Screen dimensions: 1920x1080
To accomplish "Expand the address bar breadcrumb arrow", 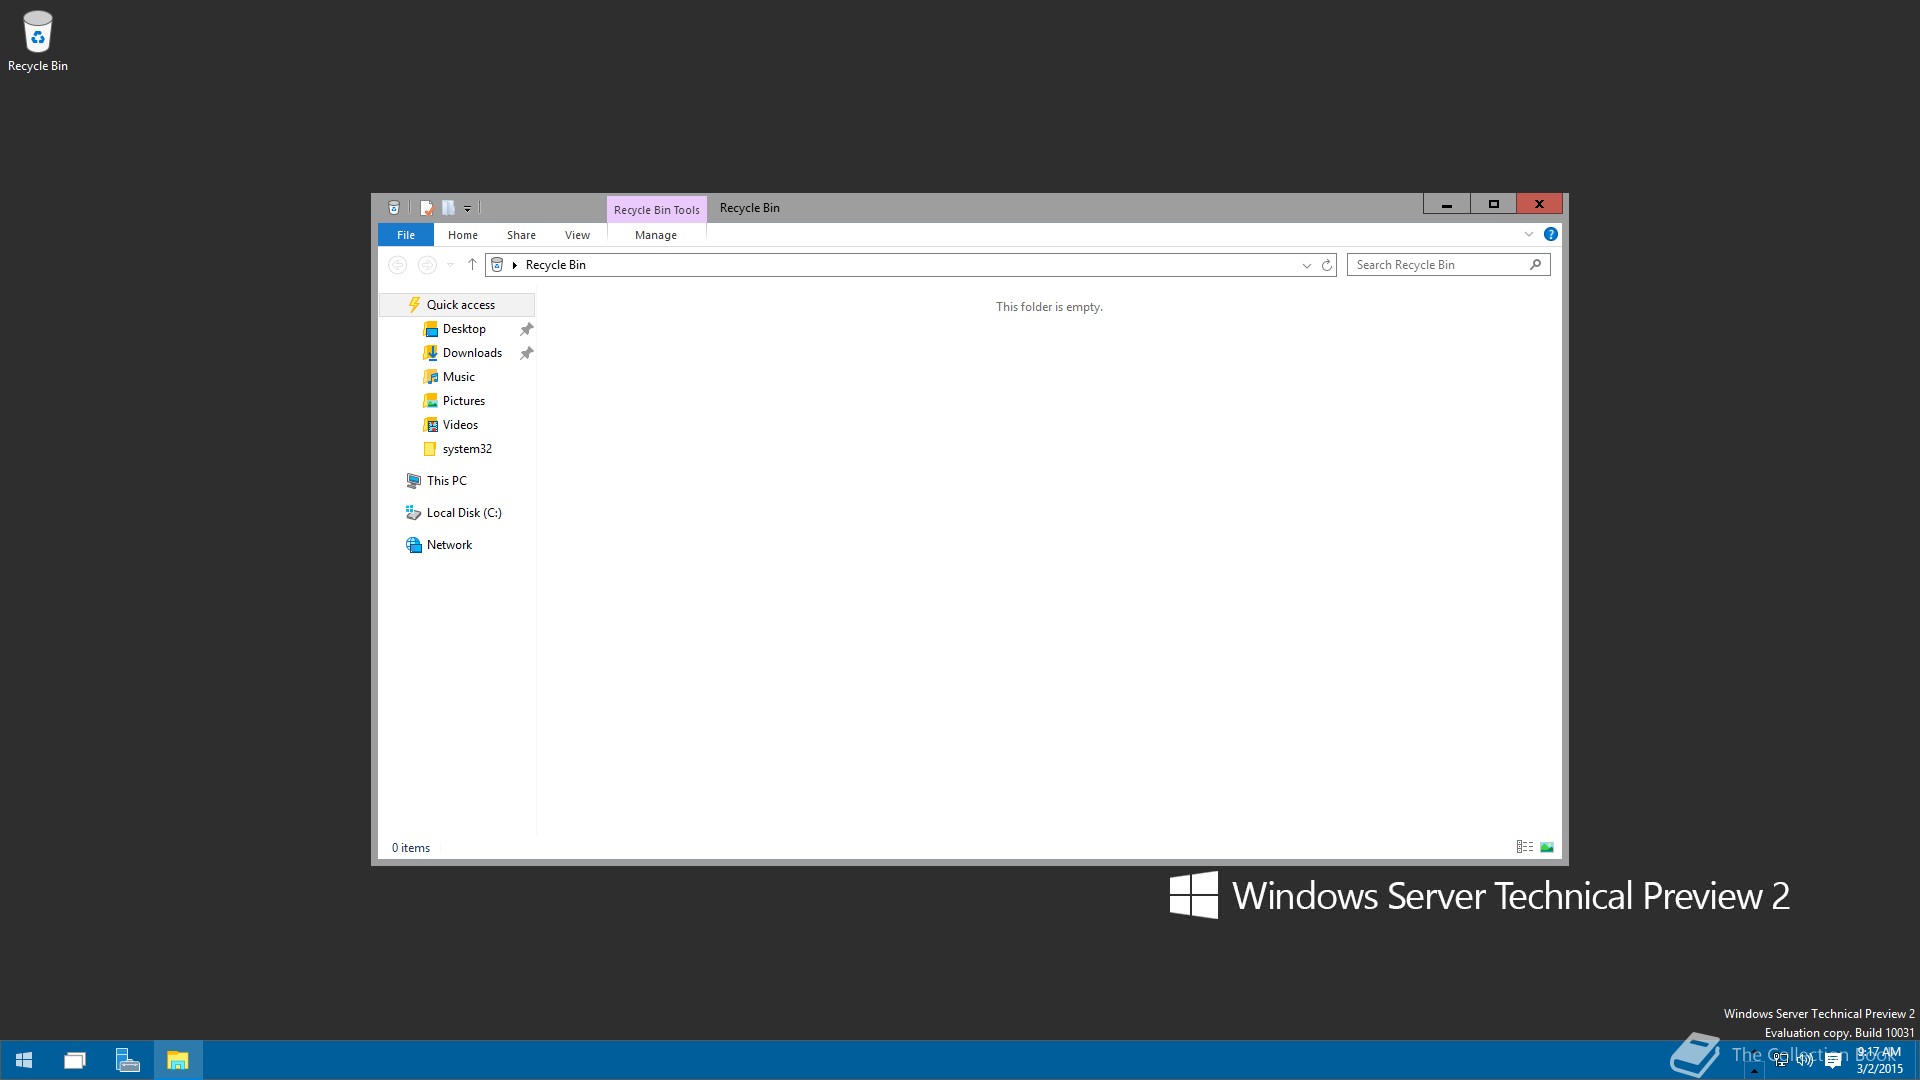I will pyautogui.click(x=515, y=265).
